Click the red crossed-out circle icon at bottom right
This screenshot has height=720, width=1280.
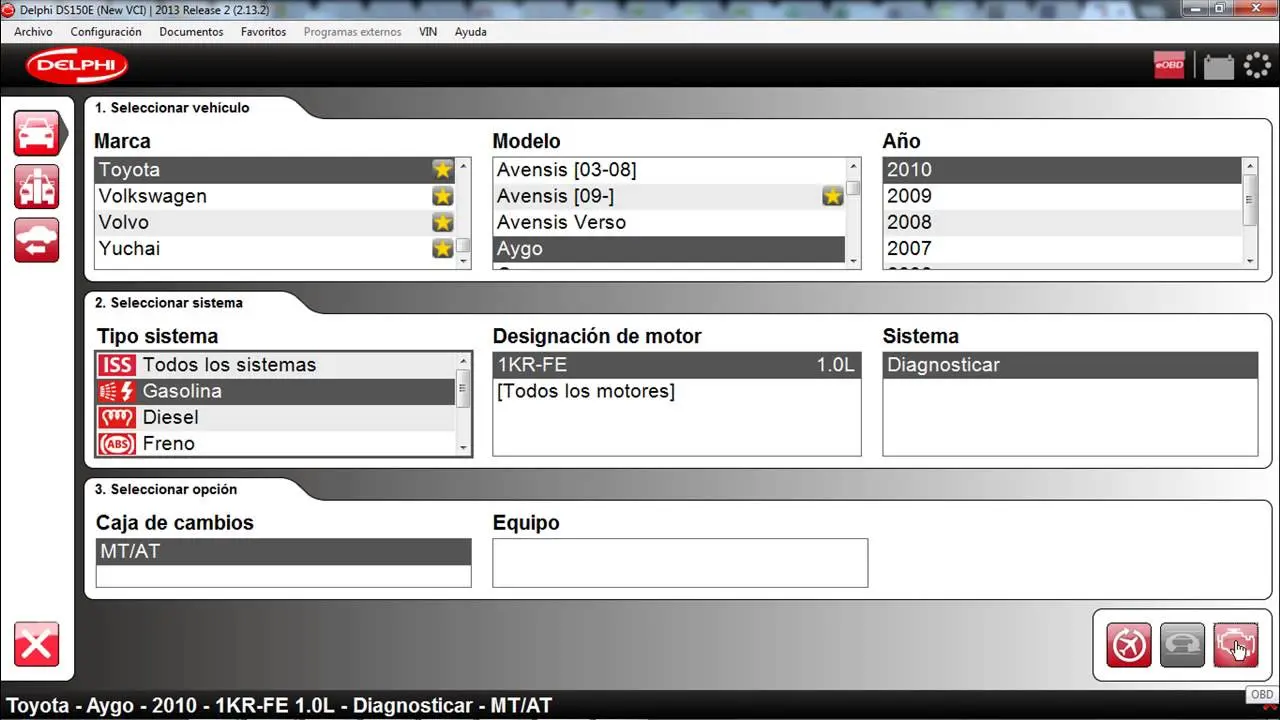click(x=1128, y=645)
